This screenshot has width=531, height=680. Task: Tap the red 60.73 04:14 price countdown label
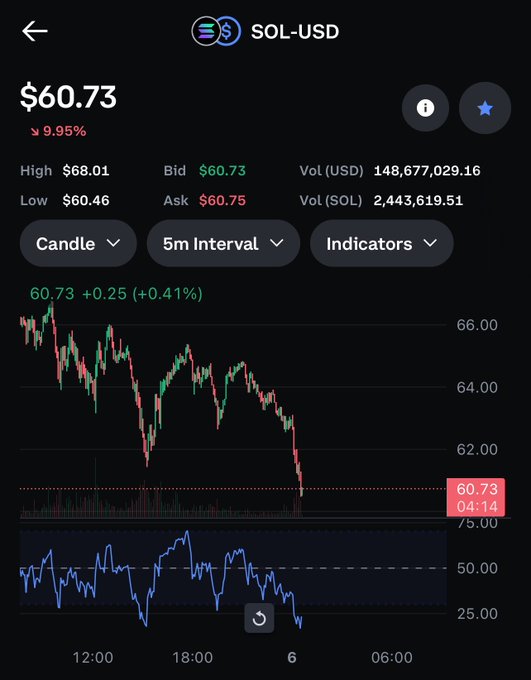coord(476,497)
